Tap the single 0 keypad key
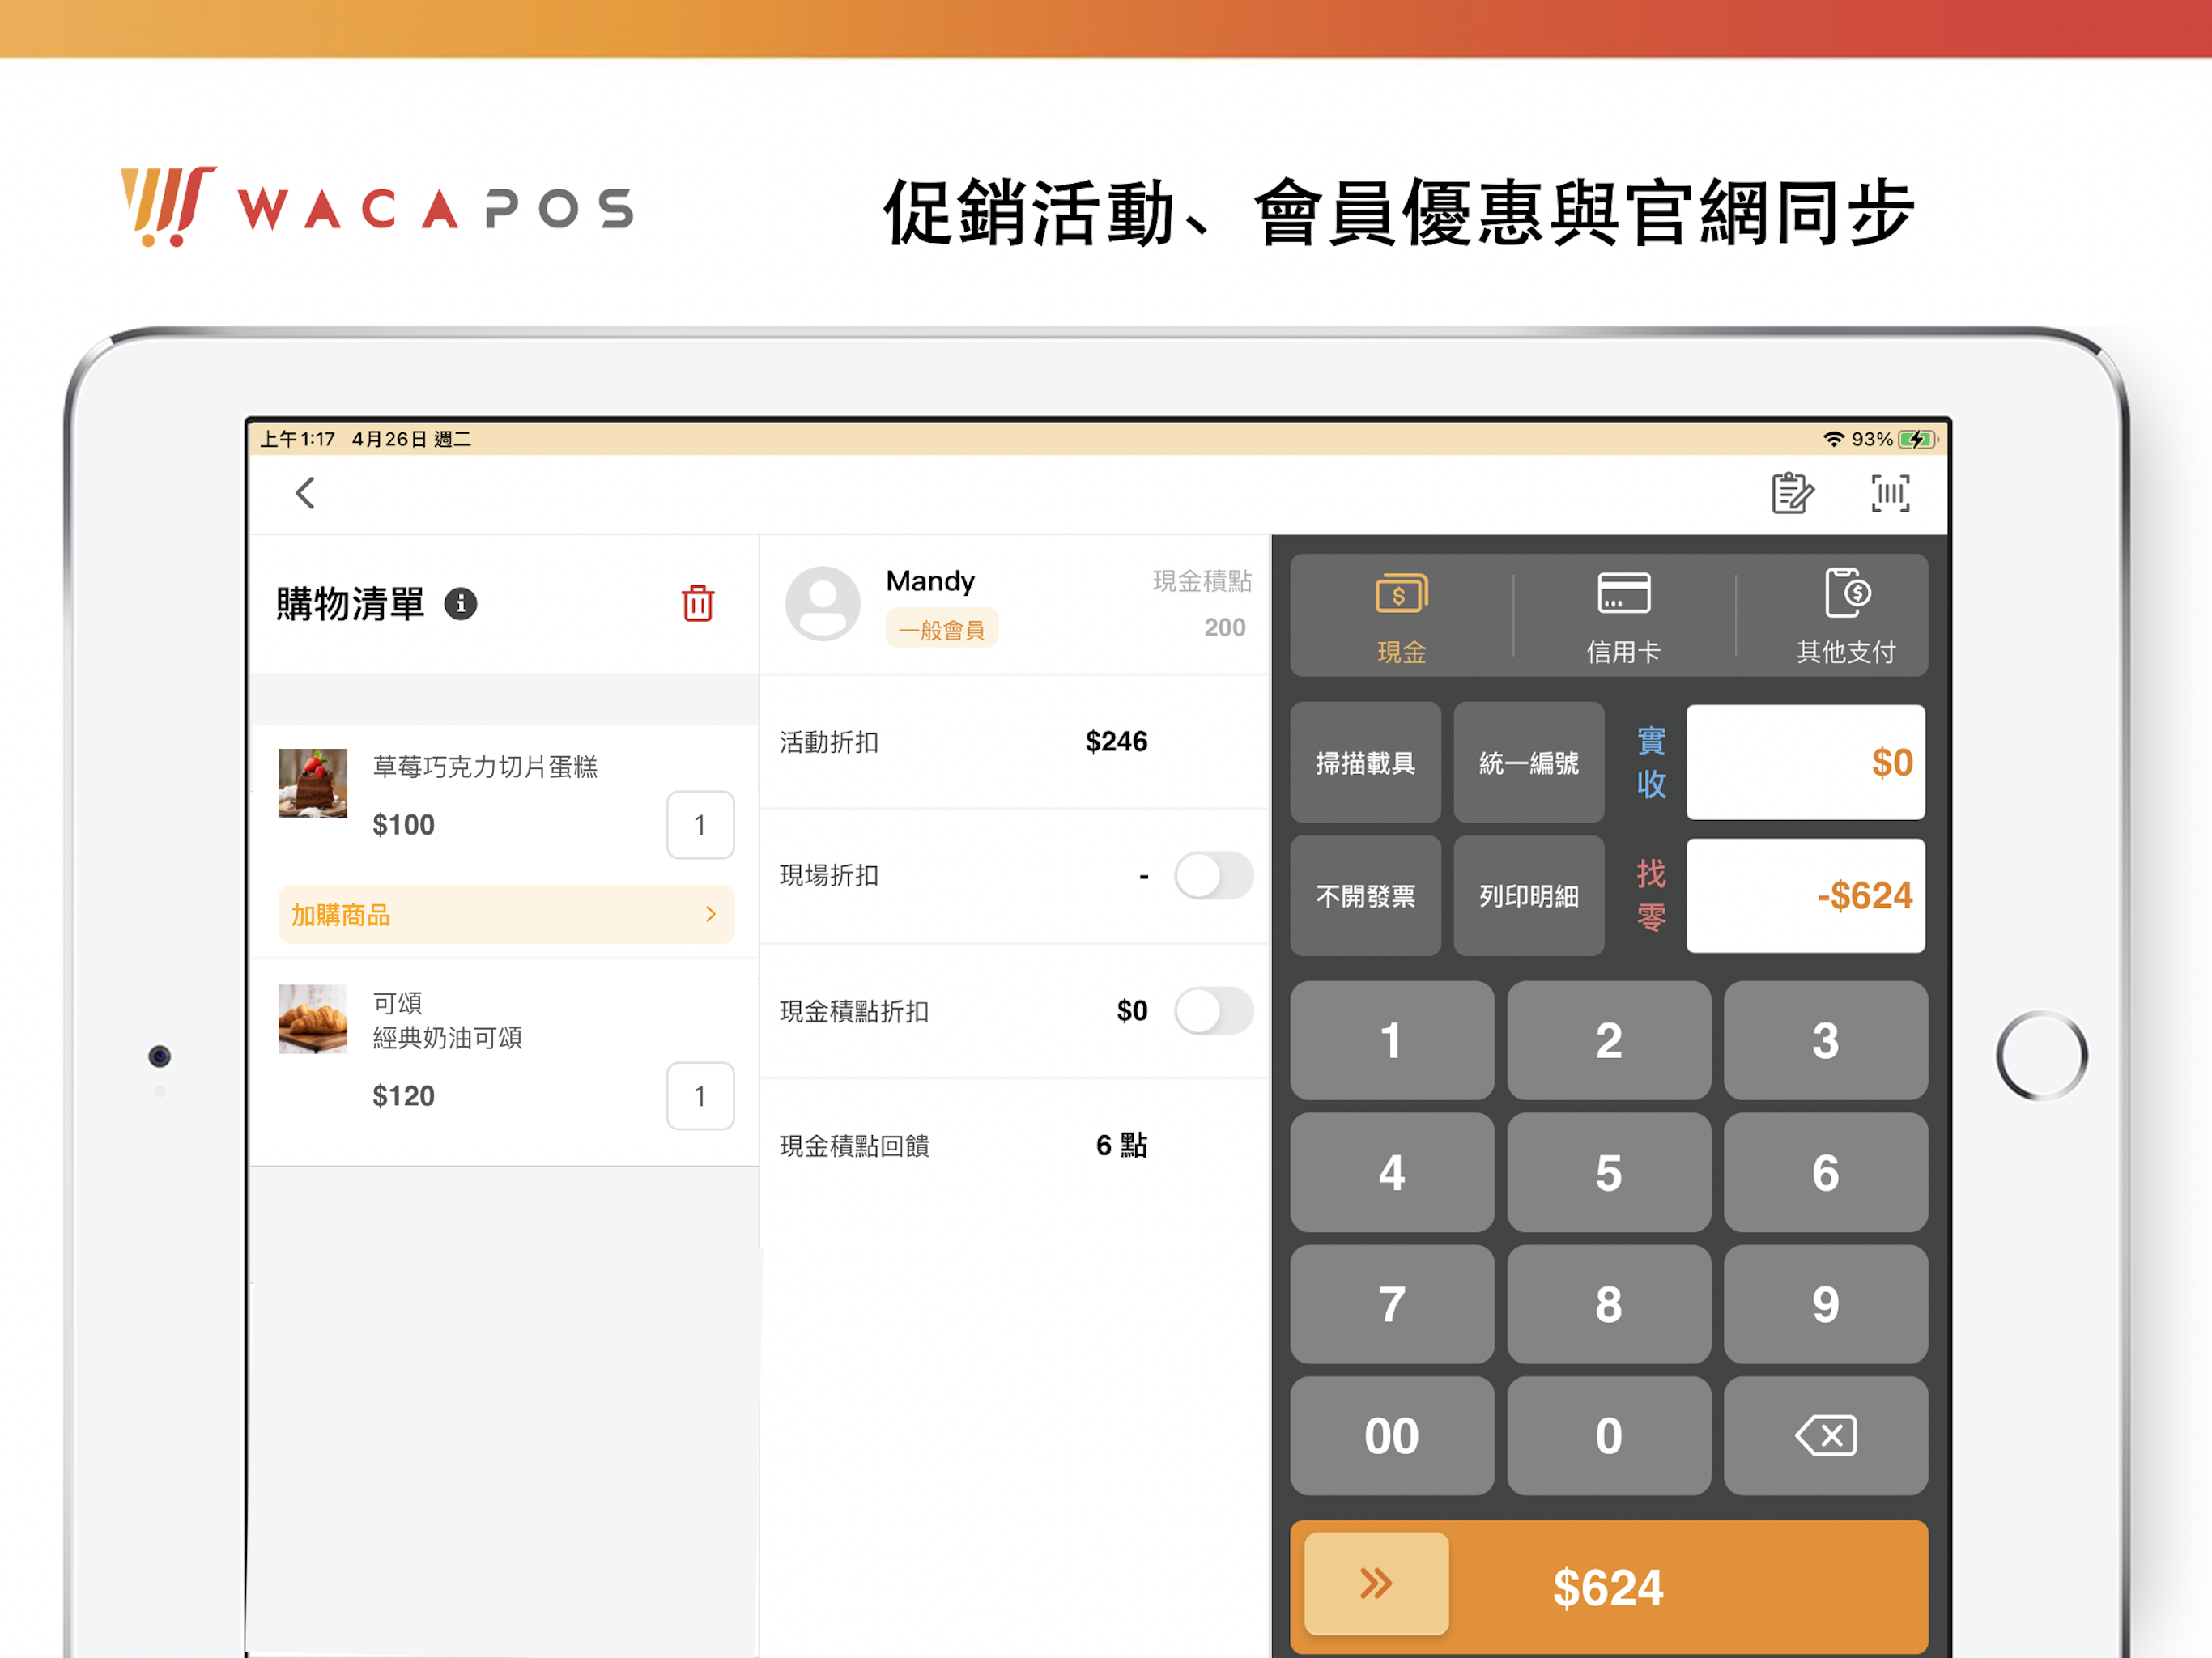 point(1608,1435)
